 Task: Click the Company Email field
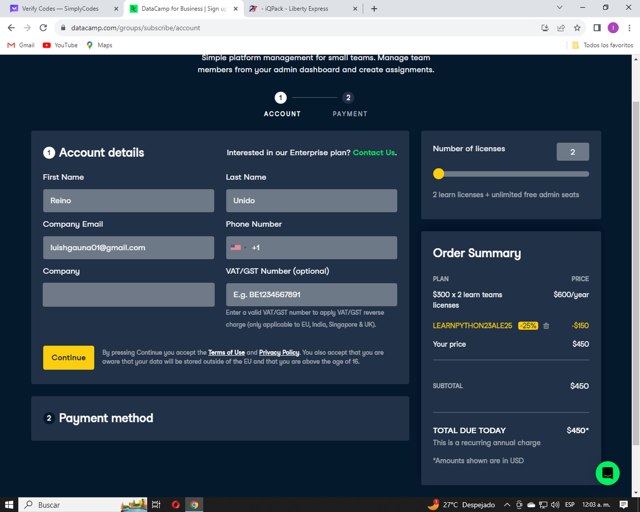pyautogui.click(x=128, y=247)
